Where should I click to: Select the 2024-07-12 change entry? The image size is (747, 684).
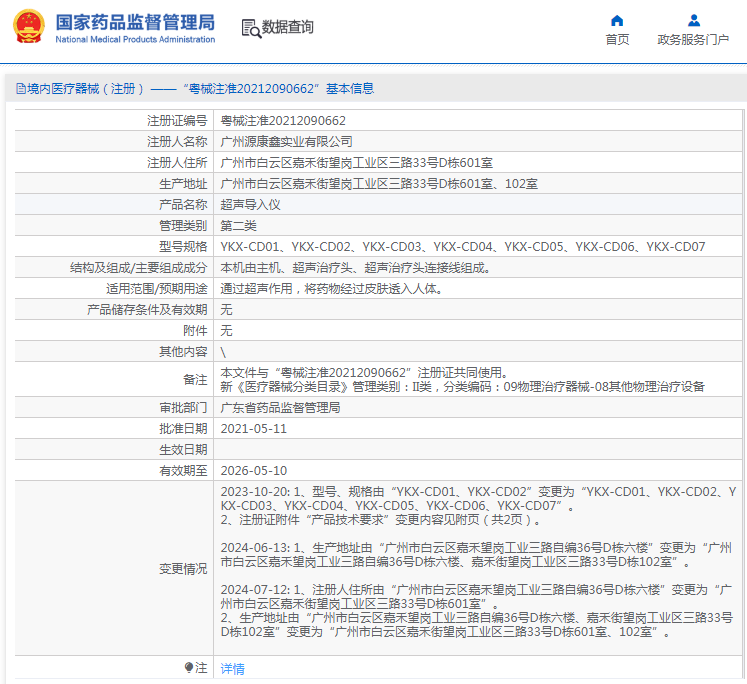click(476, 611)
